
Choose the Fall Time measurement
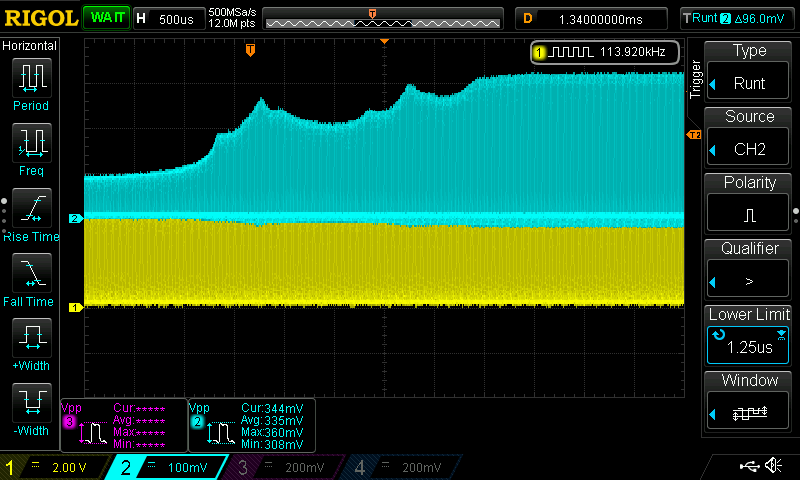click(x=31, y=279)
